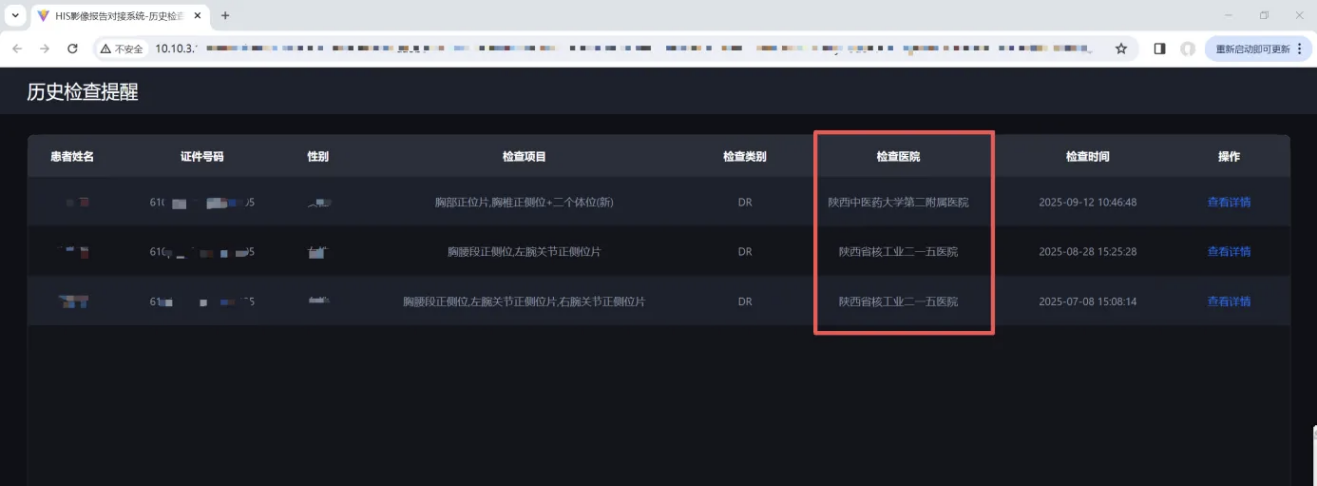Open the Chrome three-dot menu
The width and height of the screenshot is (1317, 486).
(1301, 48)
